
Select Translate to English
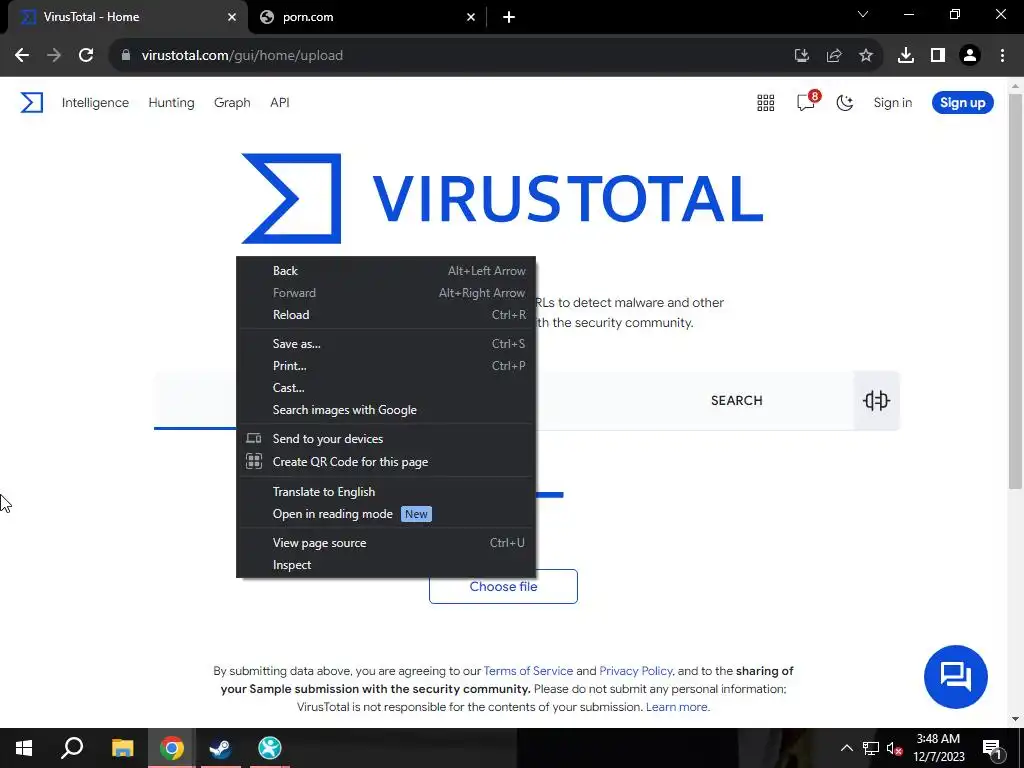(386, 492)
